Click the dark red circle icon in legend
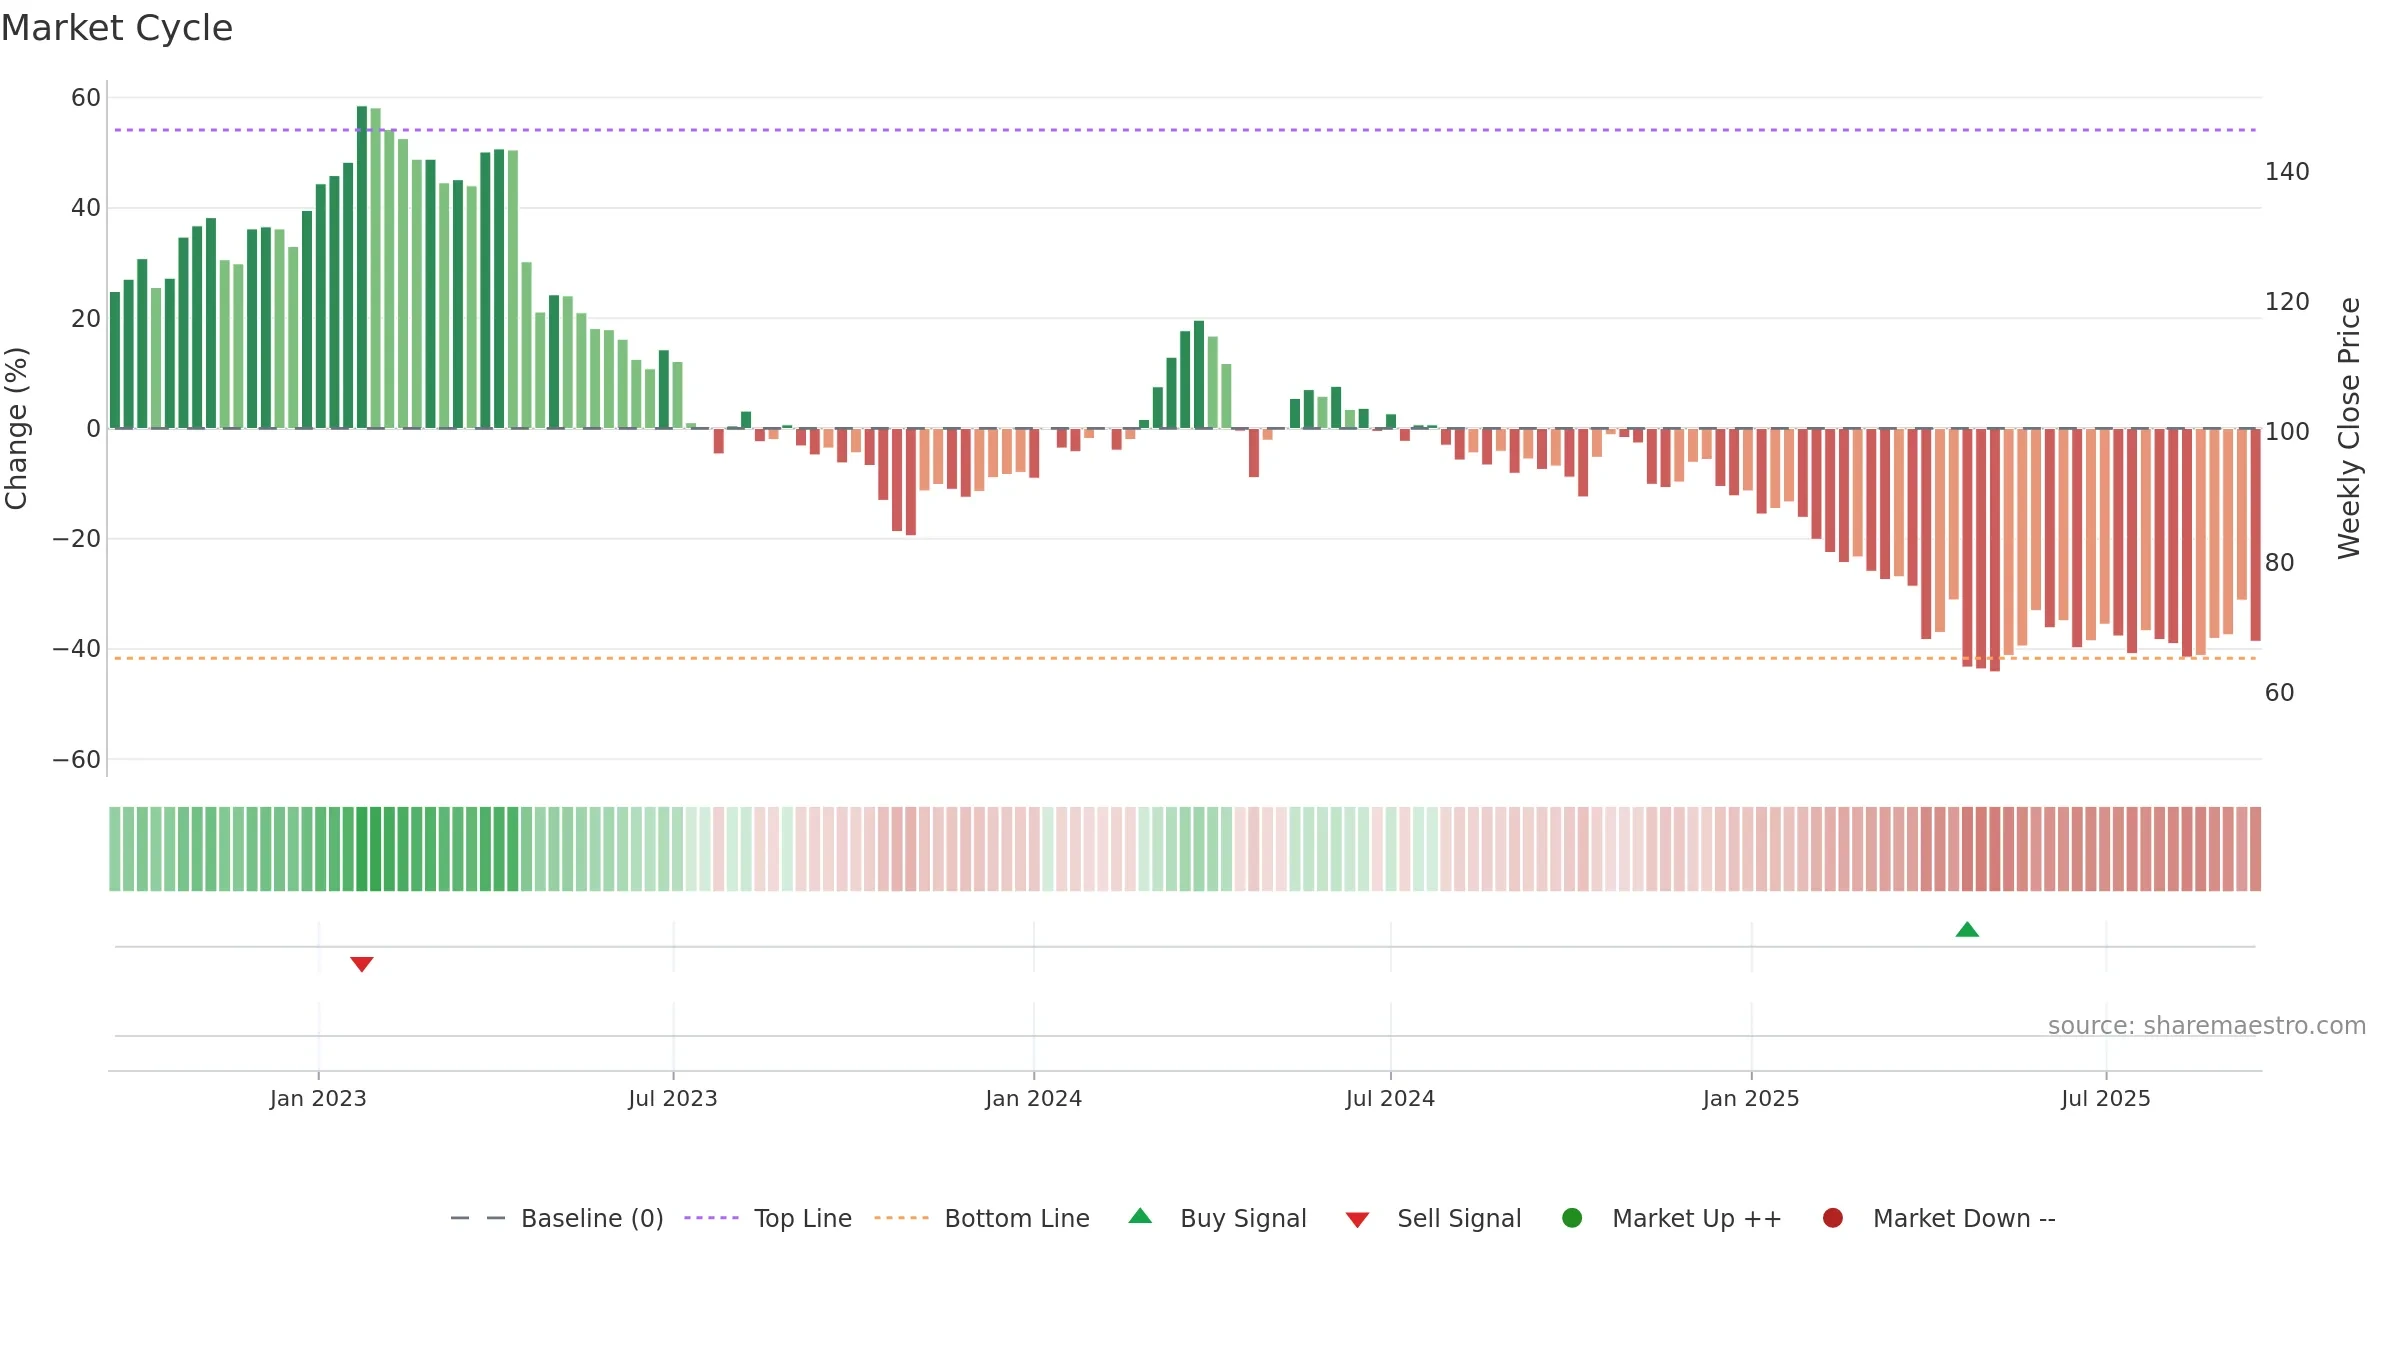This screenshot has width=2400, height=1350. click(1833, 1218)
